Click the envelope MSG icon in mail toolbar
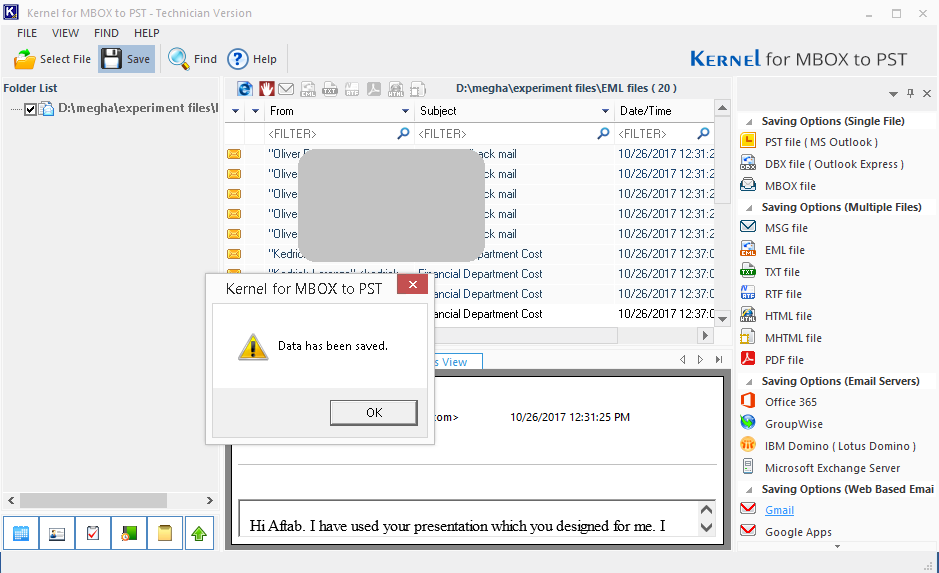Image resolution: width=939 pixels, height=573 pixels. pyautogui.click(x=286, y=89)
